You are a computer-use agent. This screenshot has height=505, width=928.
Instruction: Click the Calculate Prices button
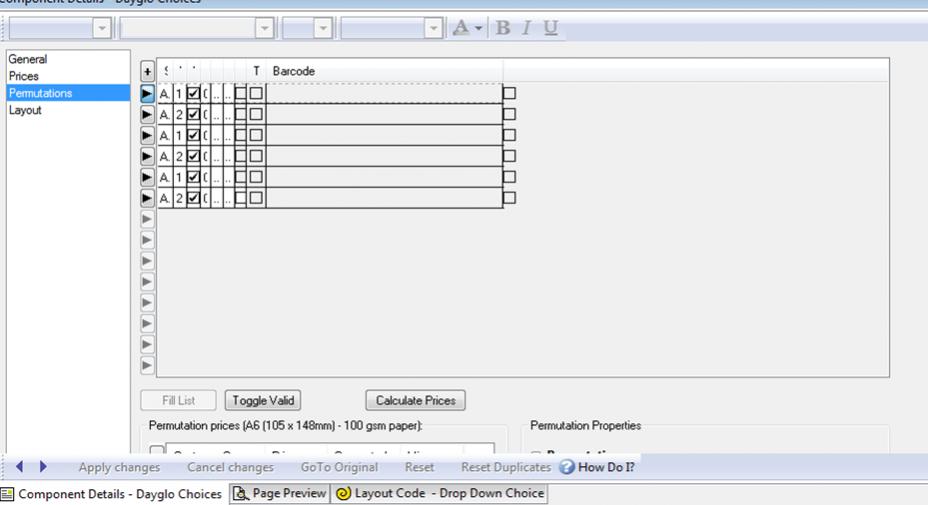click(415, 400)
